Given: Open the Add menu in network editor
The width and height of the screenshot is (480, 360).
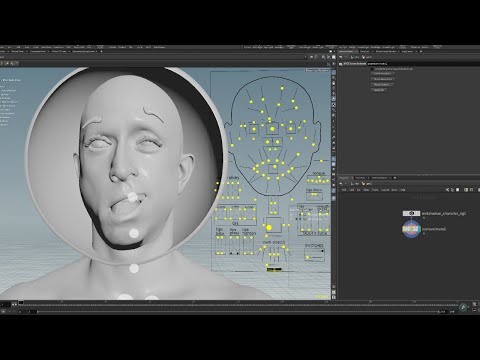Looking at the screenshot, I should click(344, 190).
